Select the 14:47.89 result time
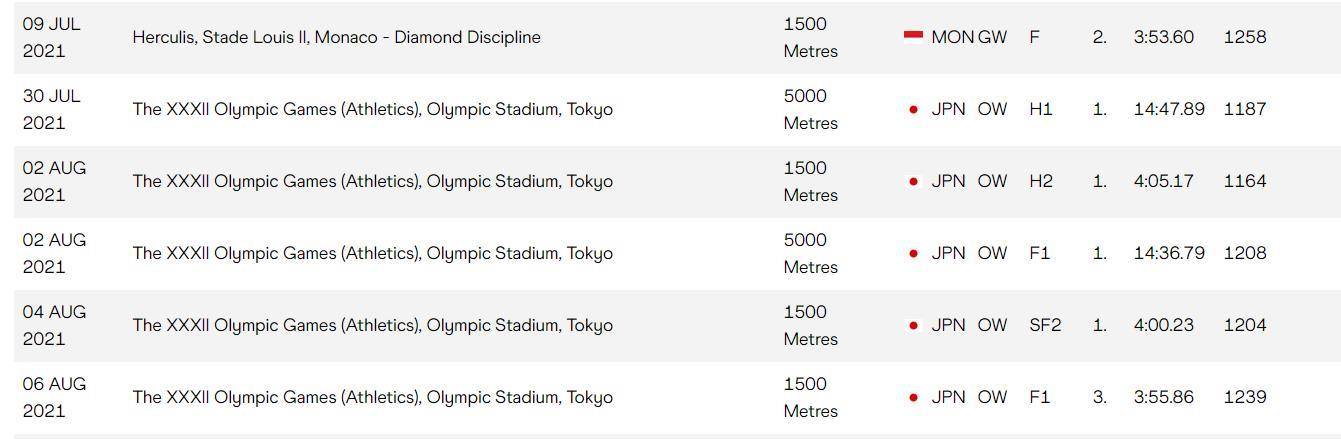Viewport: 1341px width, 439px height. point(1168,109)
